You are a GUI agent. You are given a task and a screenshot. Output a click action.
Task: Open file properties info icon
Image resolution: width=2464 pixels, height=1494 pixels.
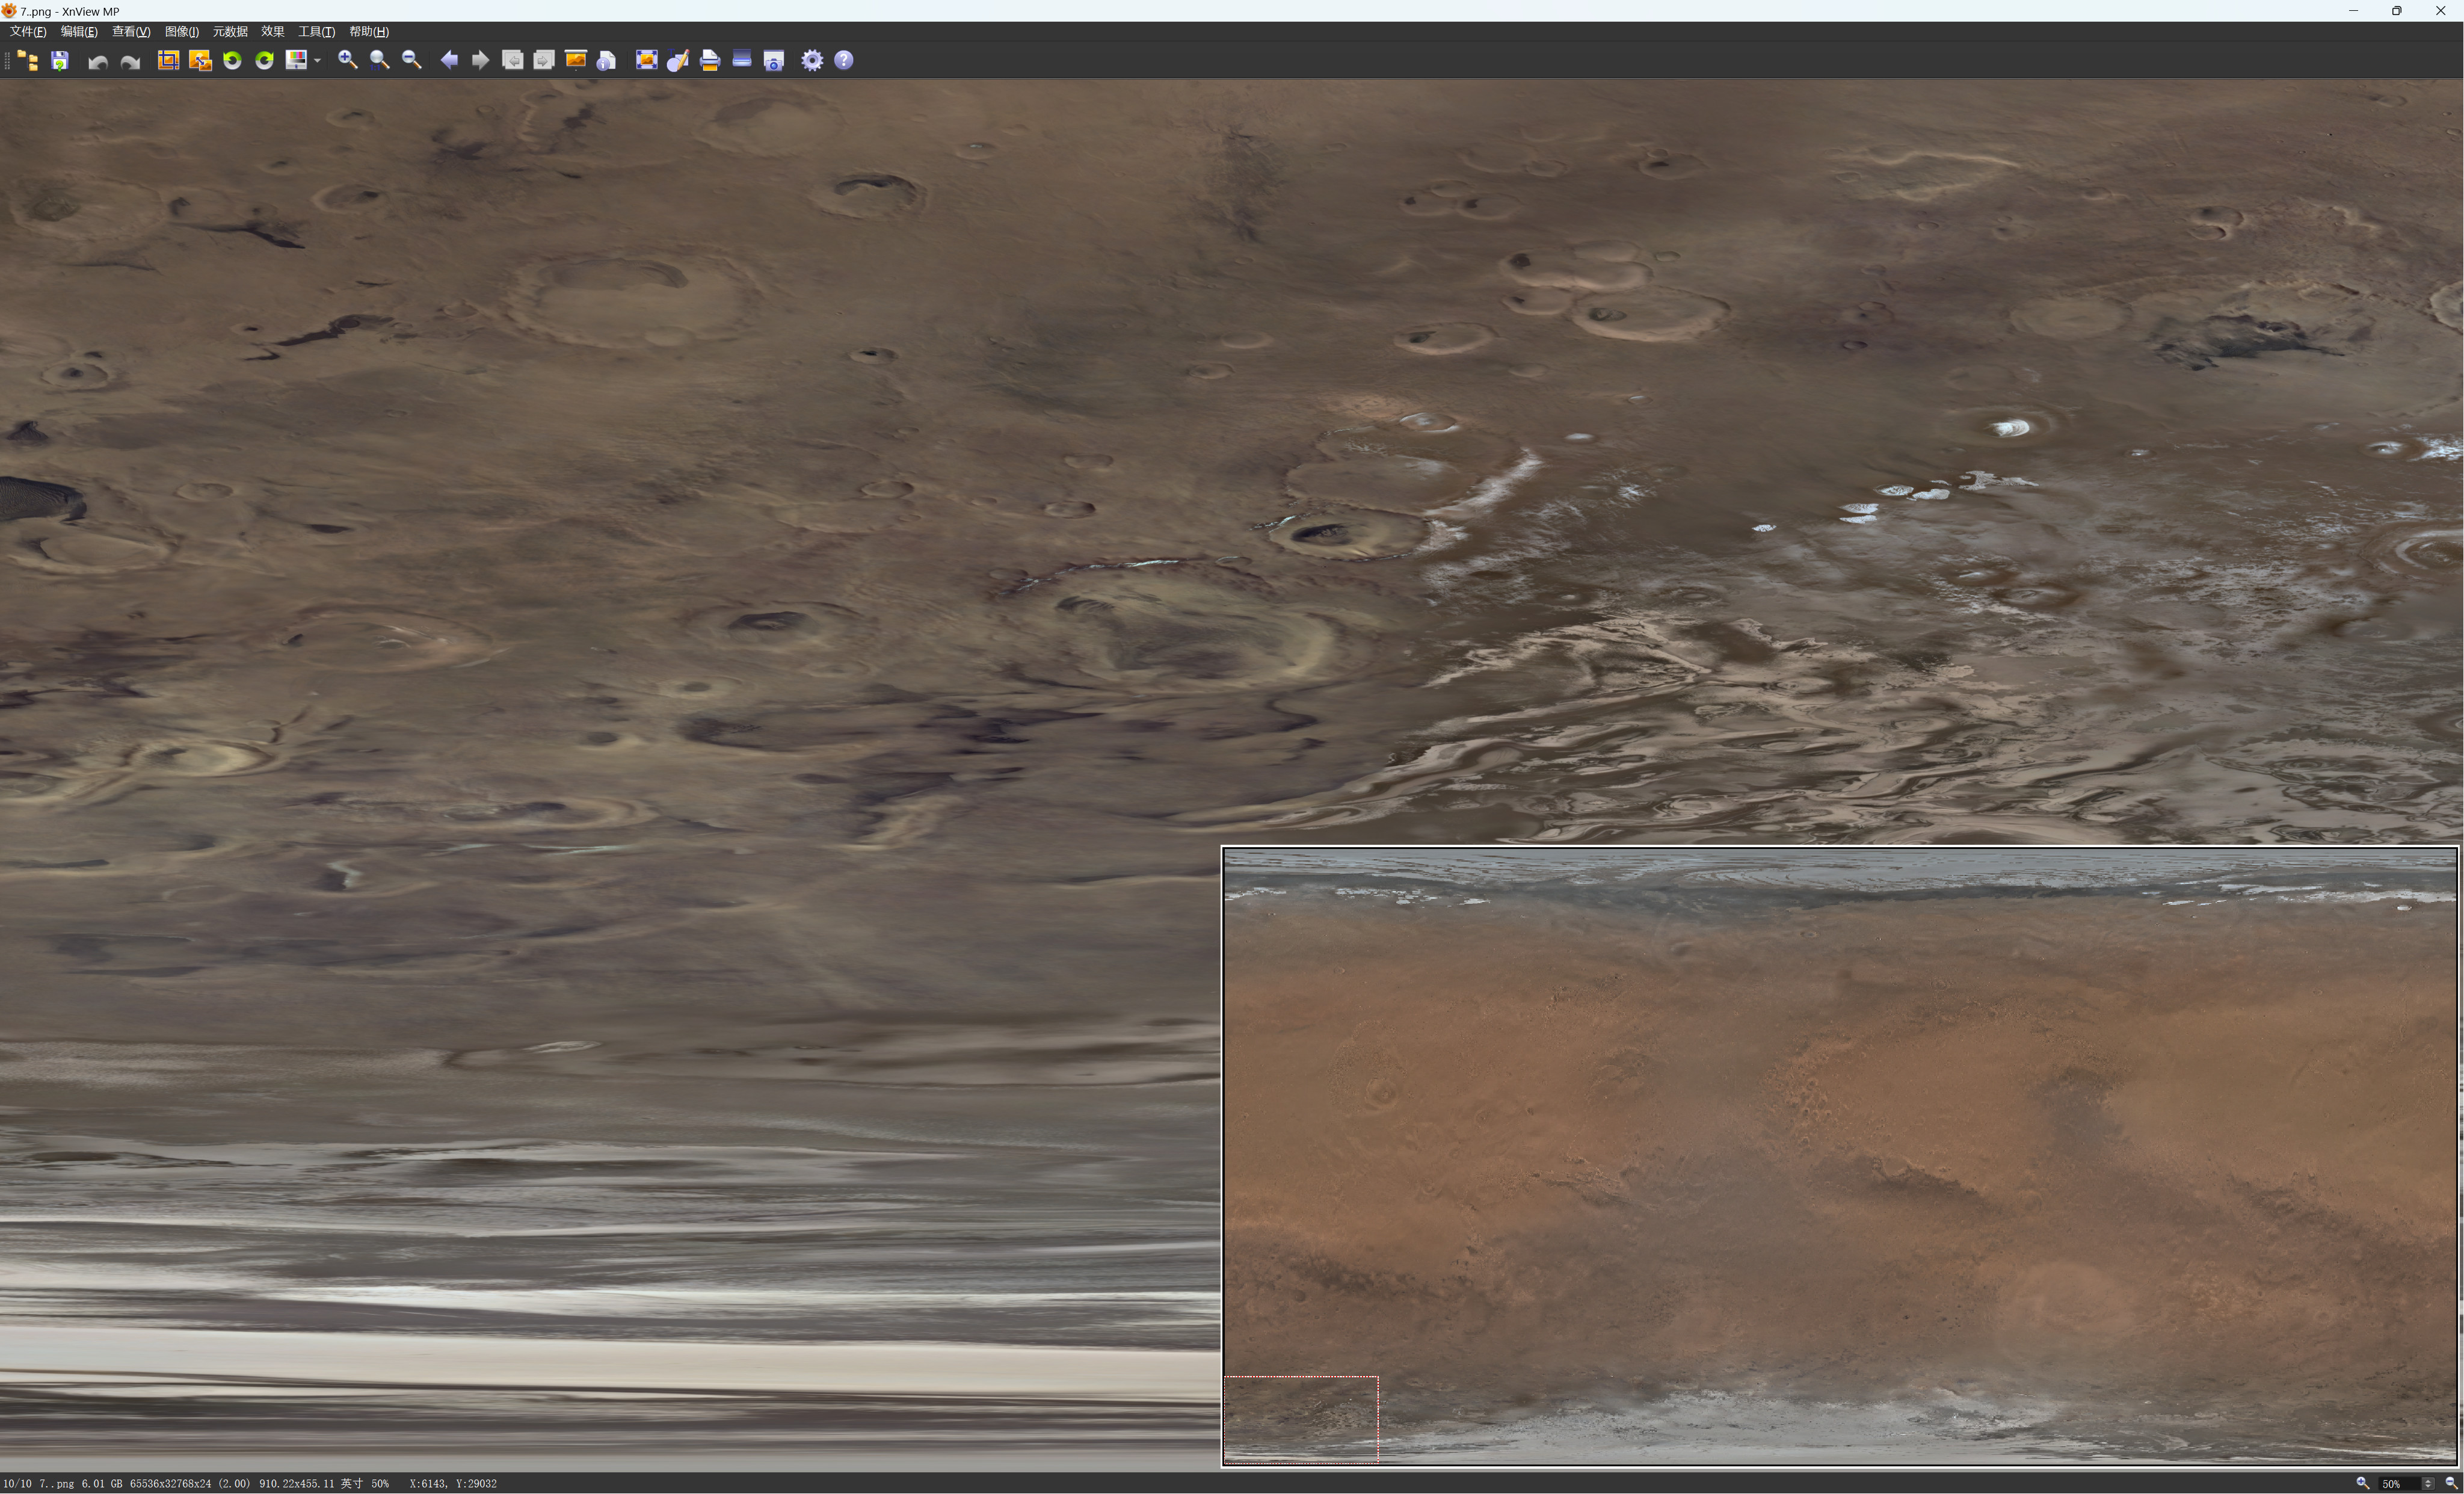point(607,61)
